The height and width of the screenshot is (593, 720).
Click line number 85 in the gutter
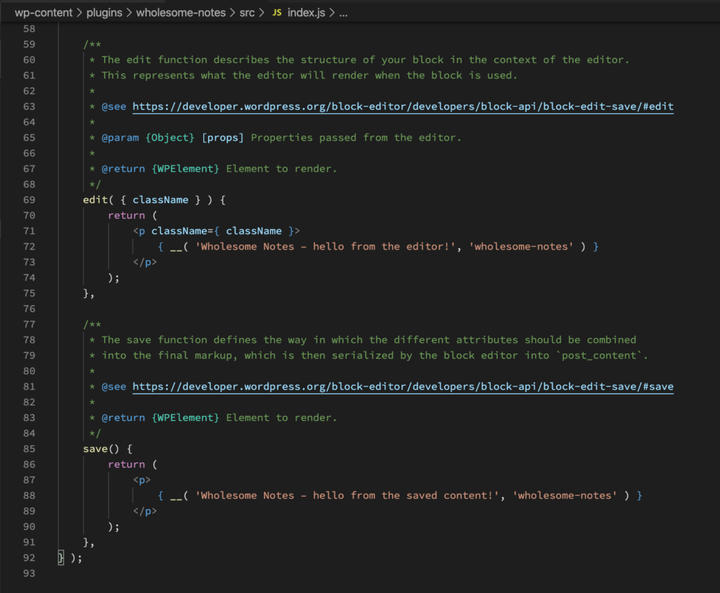(29, 449)
